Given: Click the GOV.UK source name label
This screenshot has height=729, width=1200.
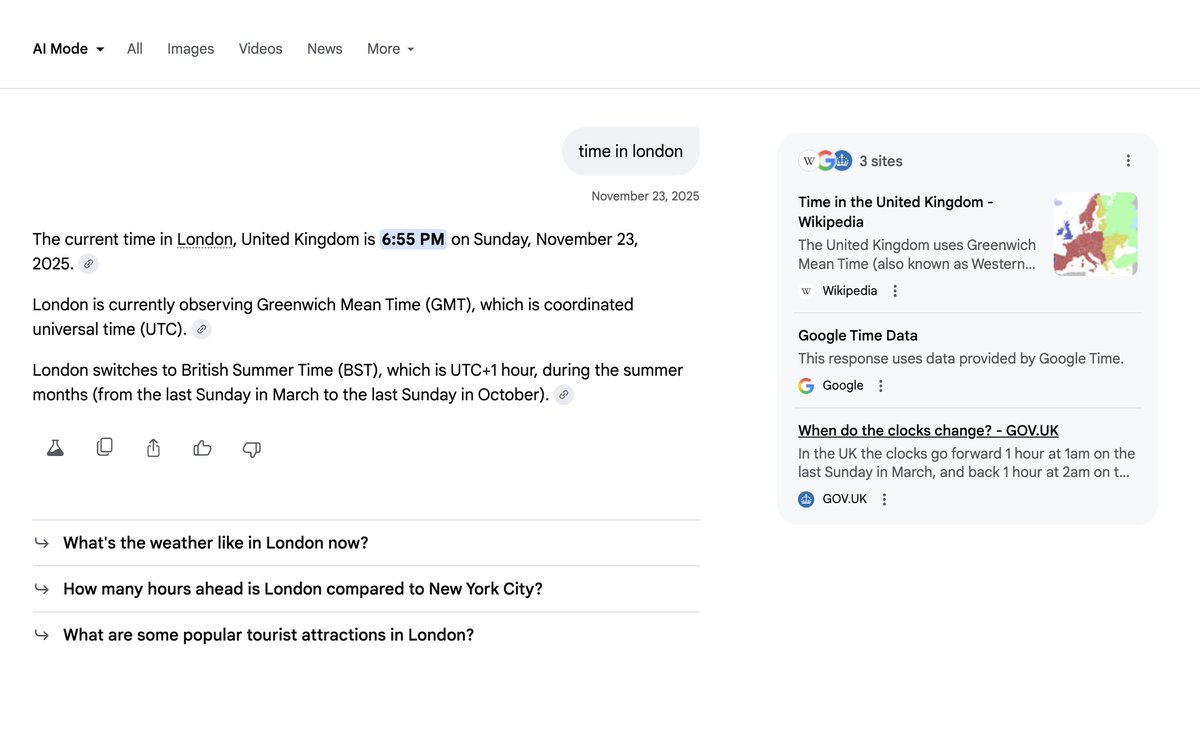Looking at the screenshot, I should (x=845, y=499).
